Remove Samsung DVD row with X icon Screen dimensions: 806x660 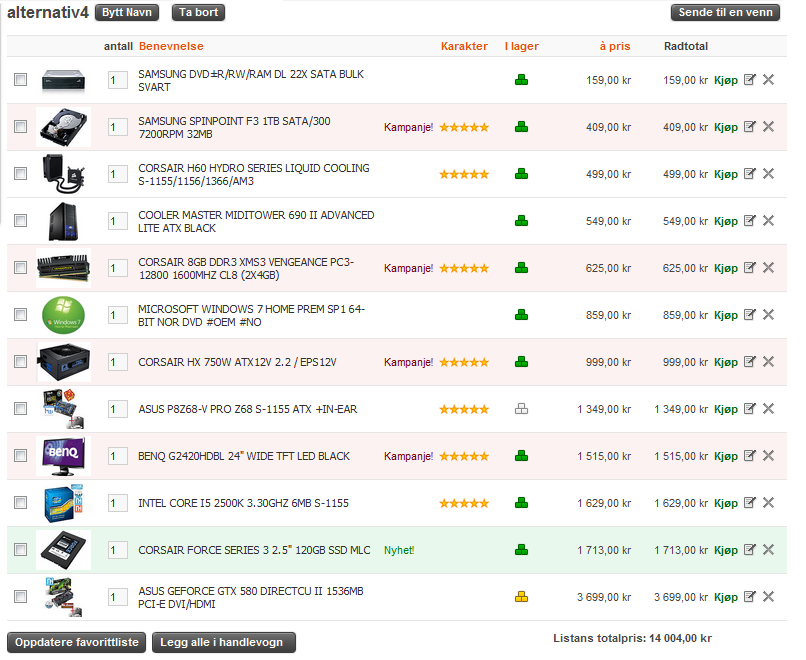(768, 80)
